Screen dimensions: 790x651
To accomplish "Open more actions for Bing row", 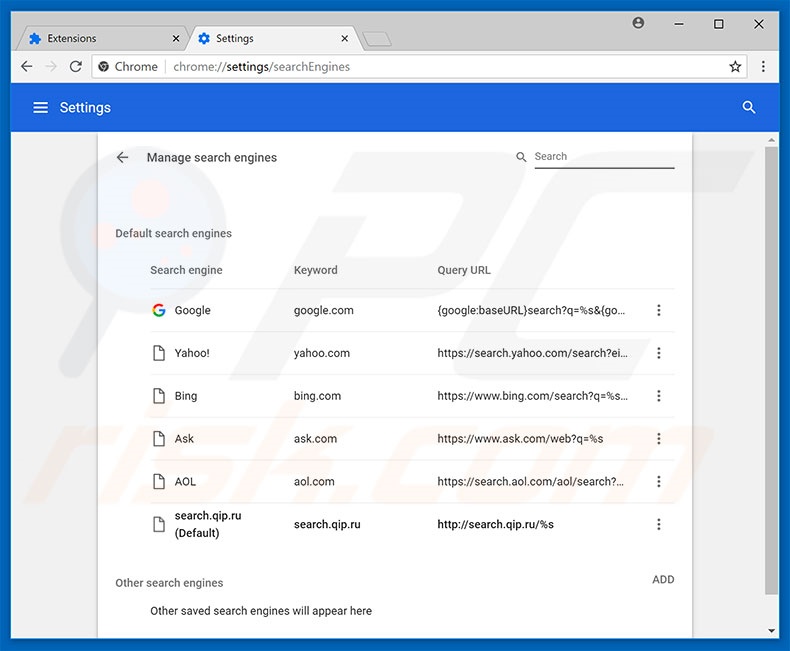I will tap(659, 396).
